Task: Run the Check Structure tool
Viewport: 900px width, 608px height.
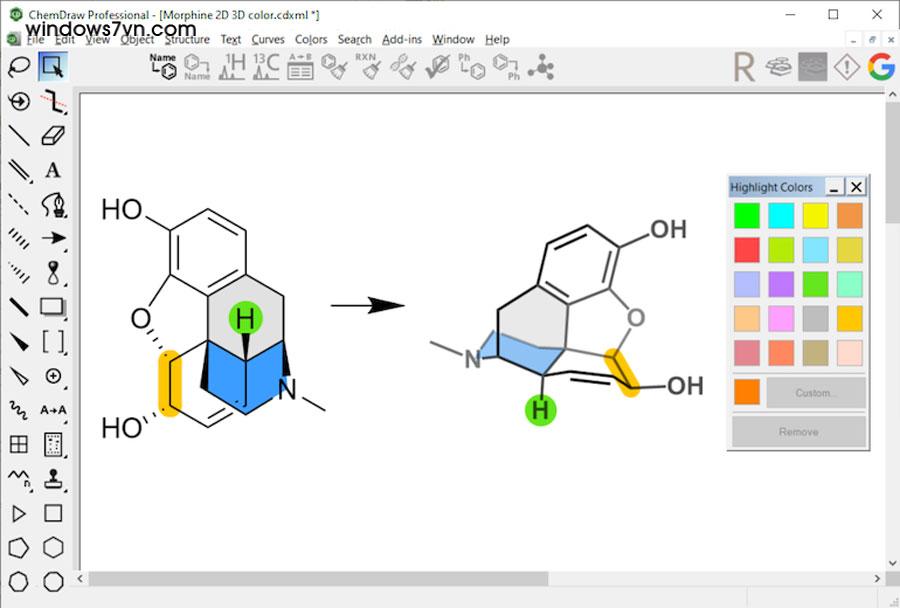Action: 438,68
